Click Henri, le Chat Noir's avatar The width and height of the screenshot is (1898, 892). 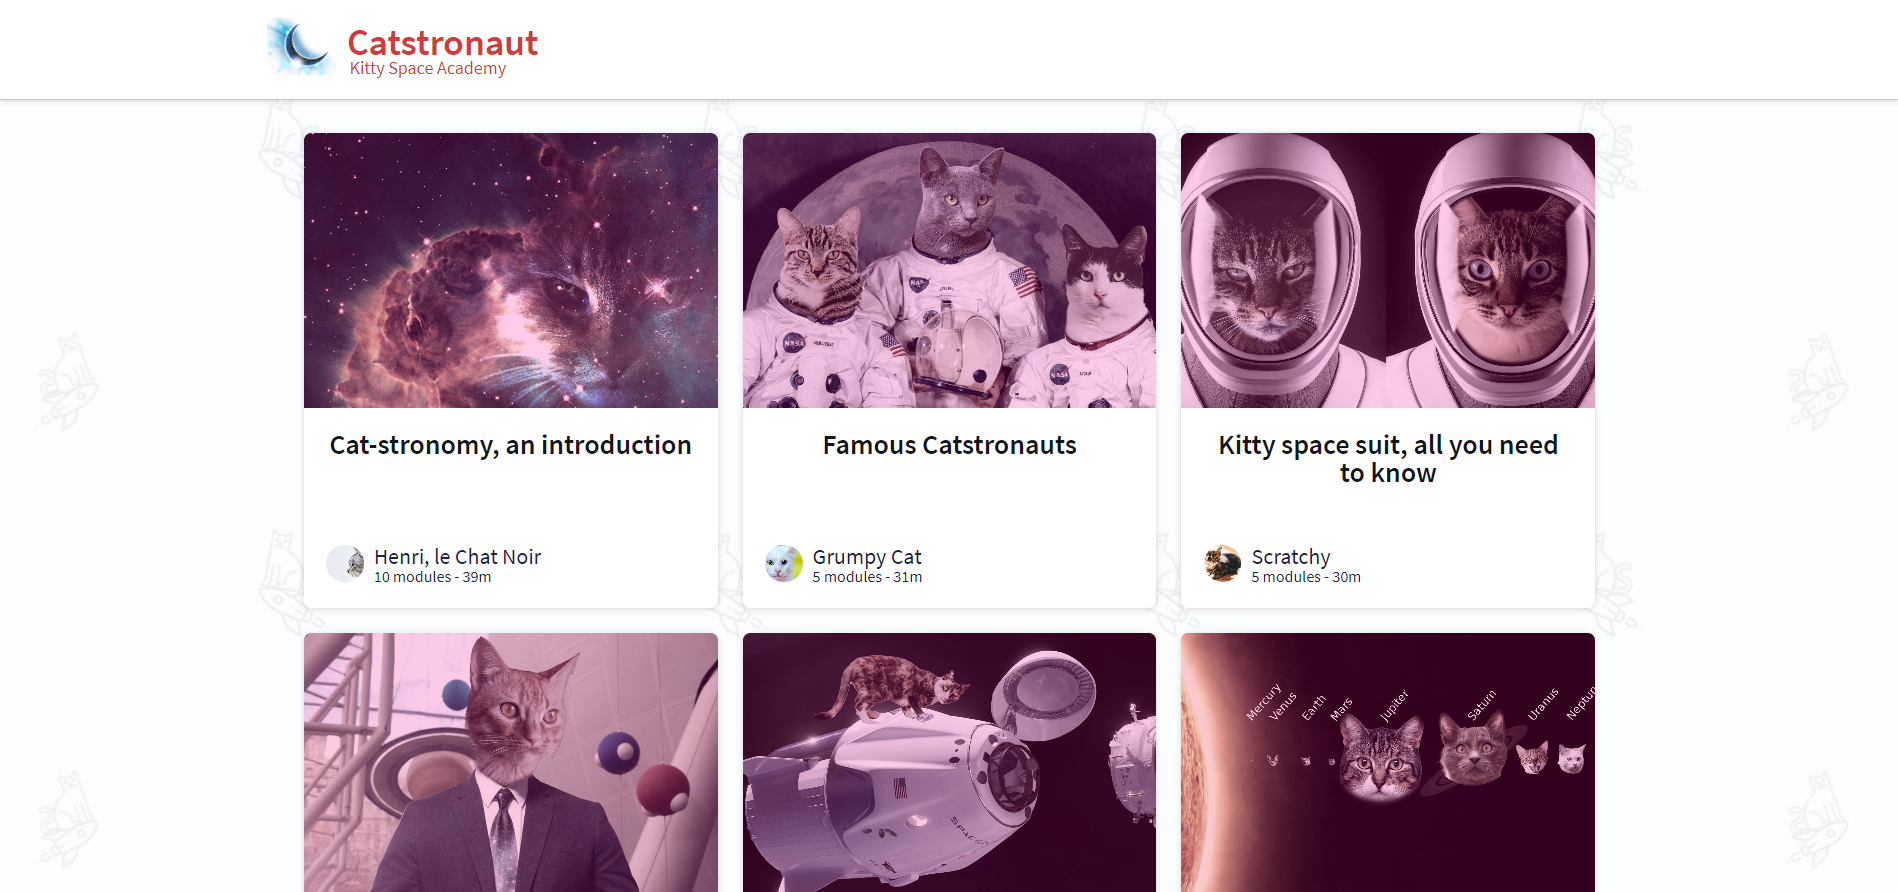point(345,563)
